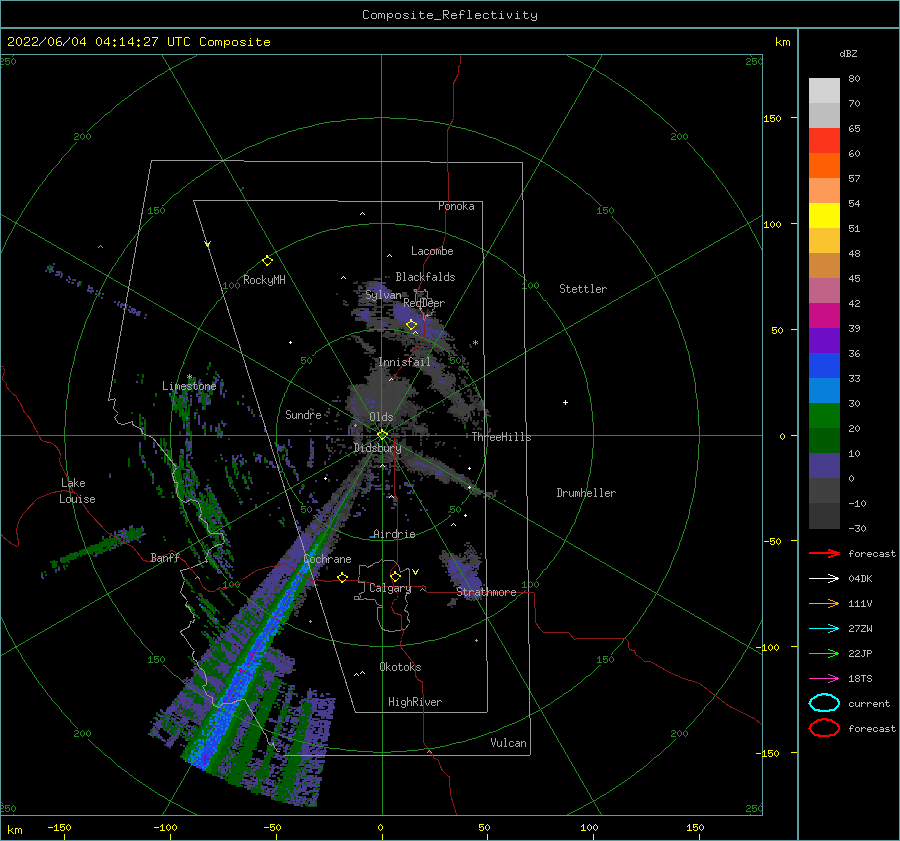Click the Sylvan label on map
This screenshot has height=841, width=900.
[383, 295]
